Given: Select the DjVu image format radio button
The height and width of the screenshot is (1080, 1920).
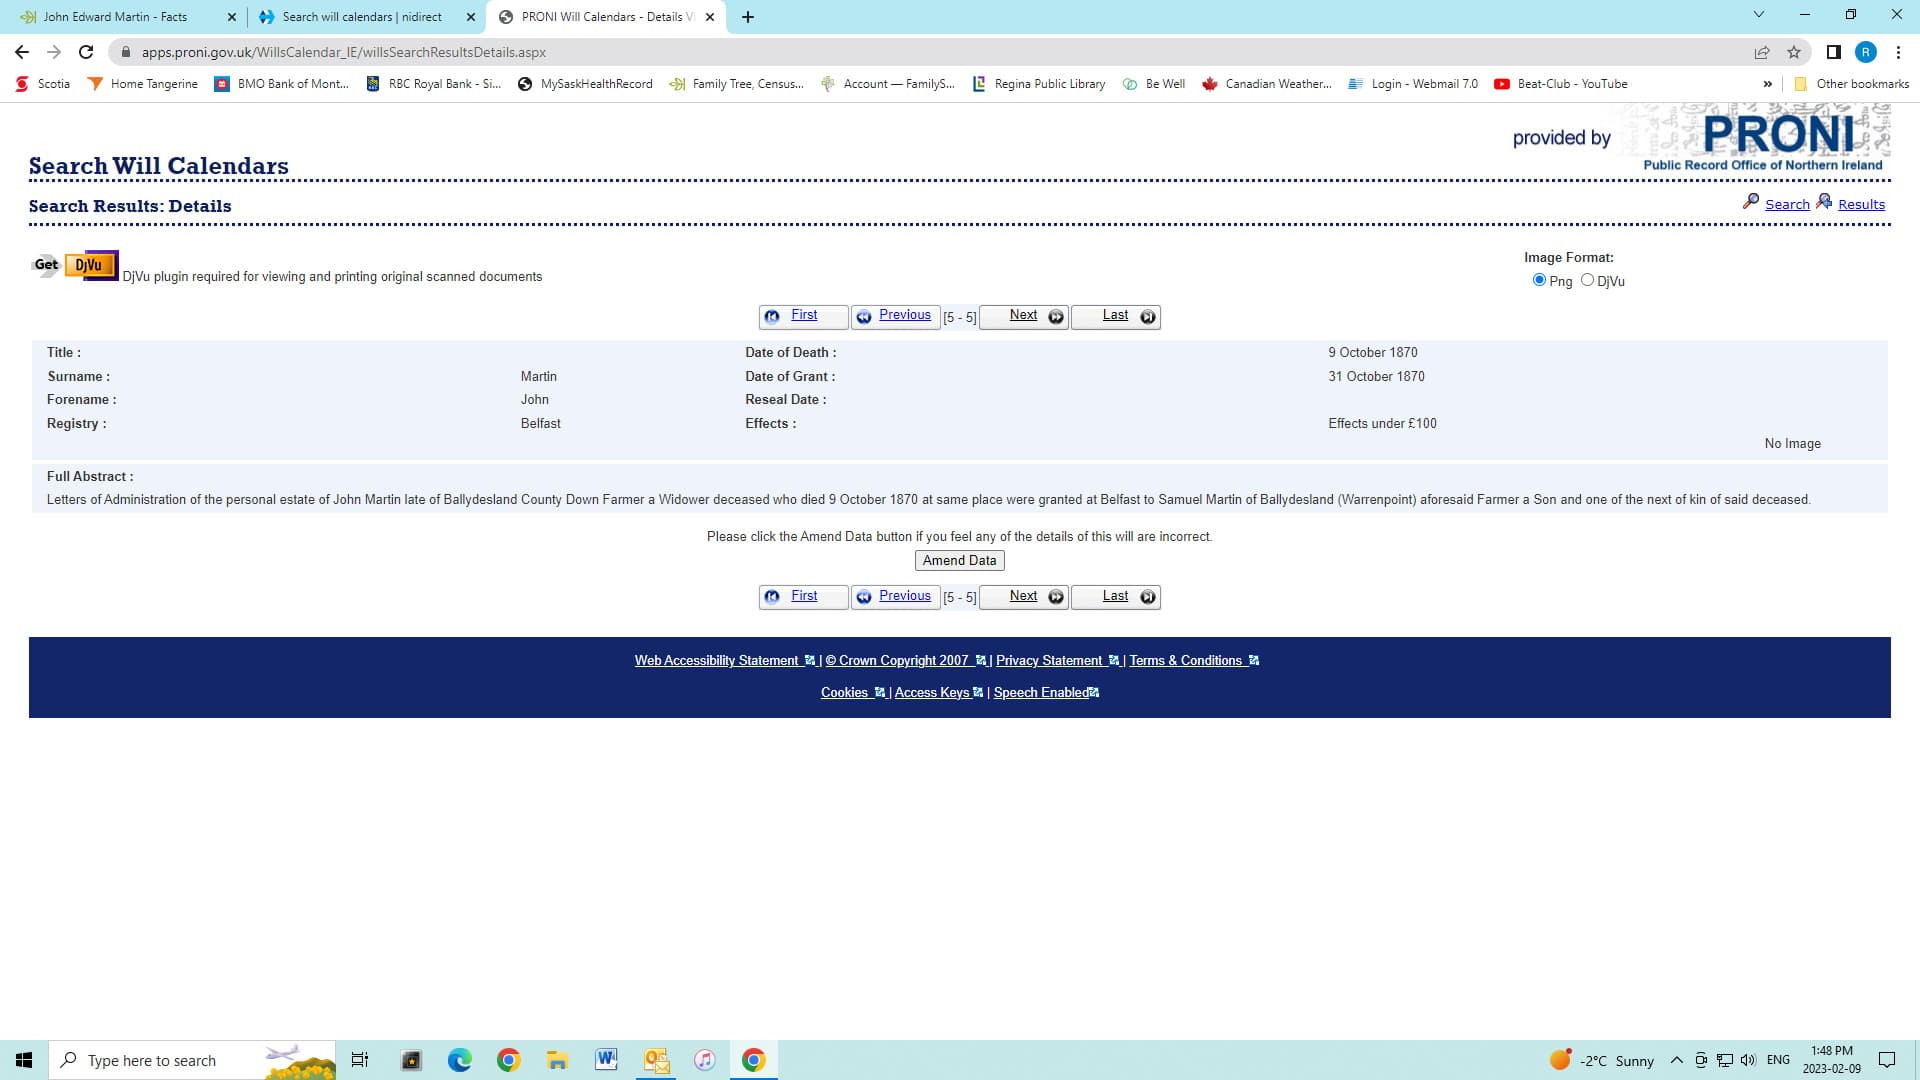Looking at the screenshot, I should pyautogui.click(x=1587, y=280).
